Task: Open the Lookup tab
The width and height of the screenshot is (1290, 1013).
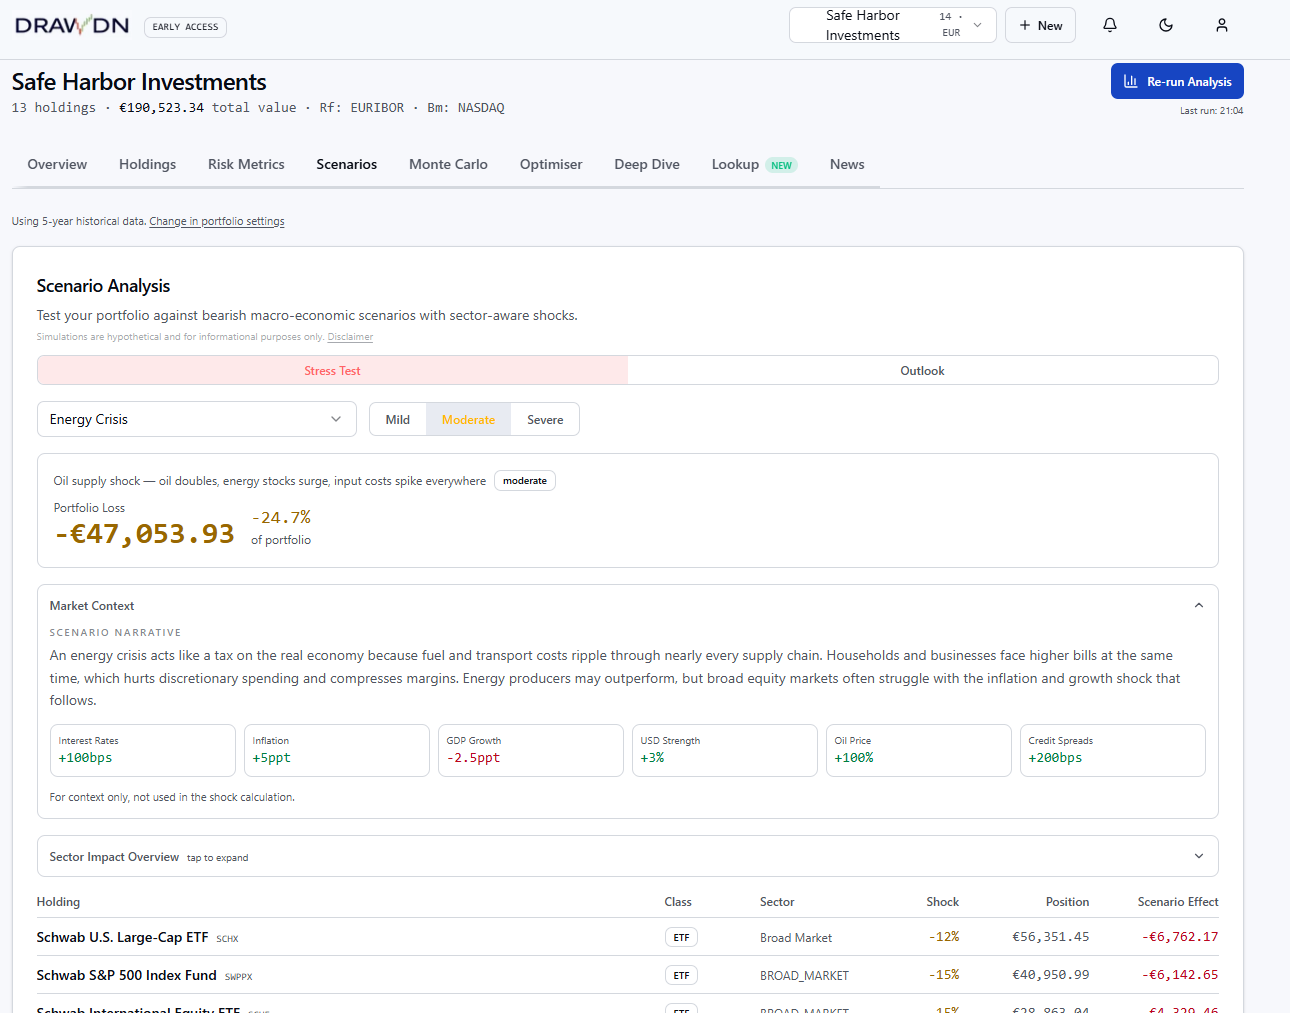Action: (754, 164)
